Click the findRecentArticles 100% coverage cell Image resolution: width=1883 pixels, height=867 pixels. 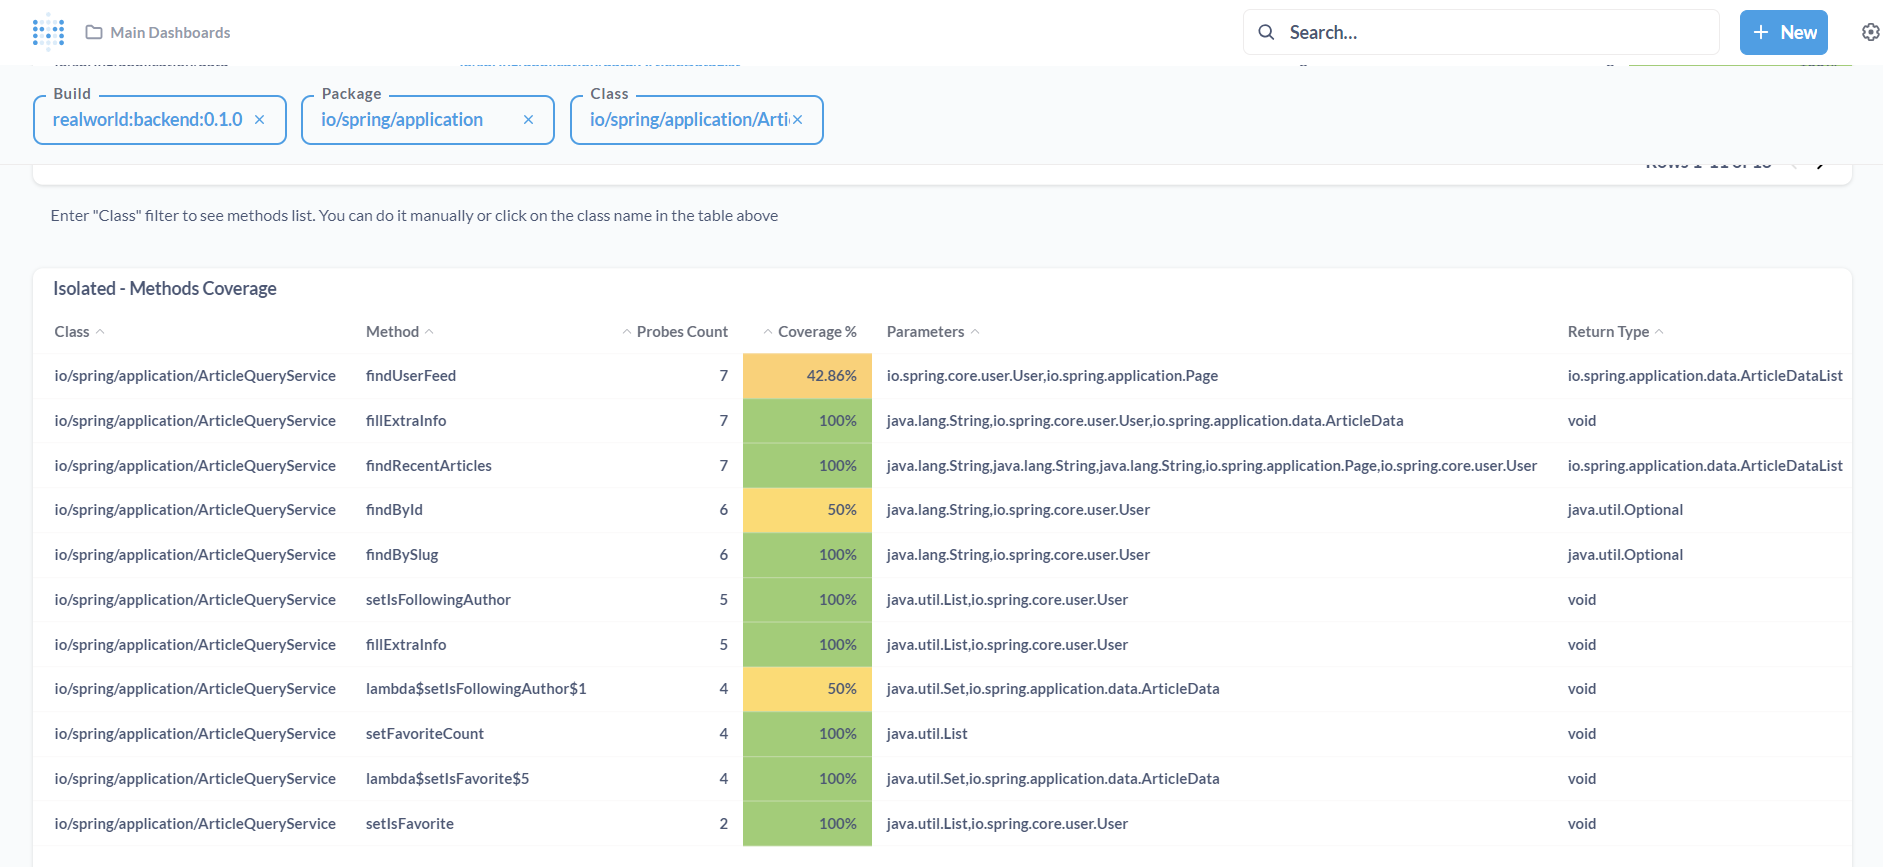point(808,466)
